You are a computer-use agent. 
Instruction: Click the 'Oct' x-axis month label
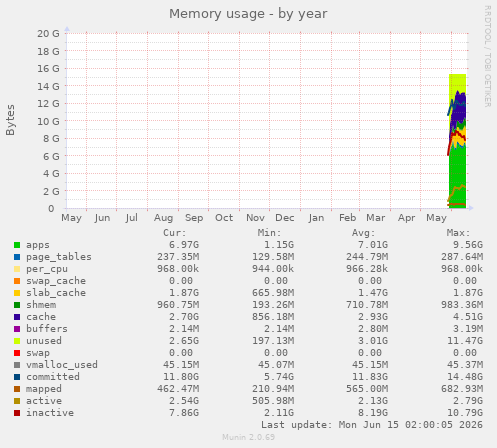(x=224, y=218)
